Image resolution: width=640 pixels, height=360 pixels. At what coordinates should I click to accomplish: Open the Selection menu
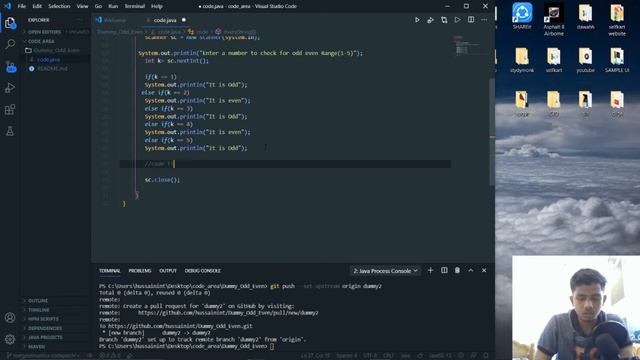click(59, 6)
